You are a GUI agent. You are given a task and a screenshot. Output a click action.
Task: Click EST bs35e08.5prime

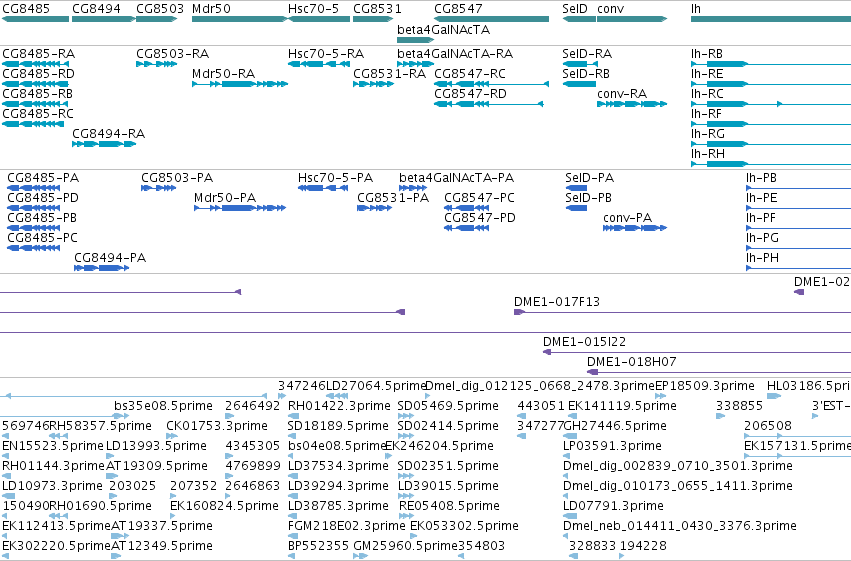coord(163,406)
